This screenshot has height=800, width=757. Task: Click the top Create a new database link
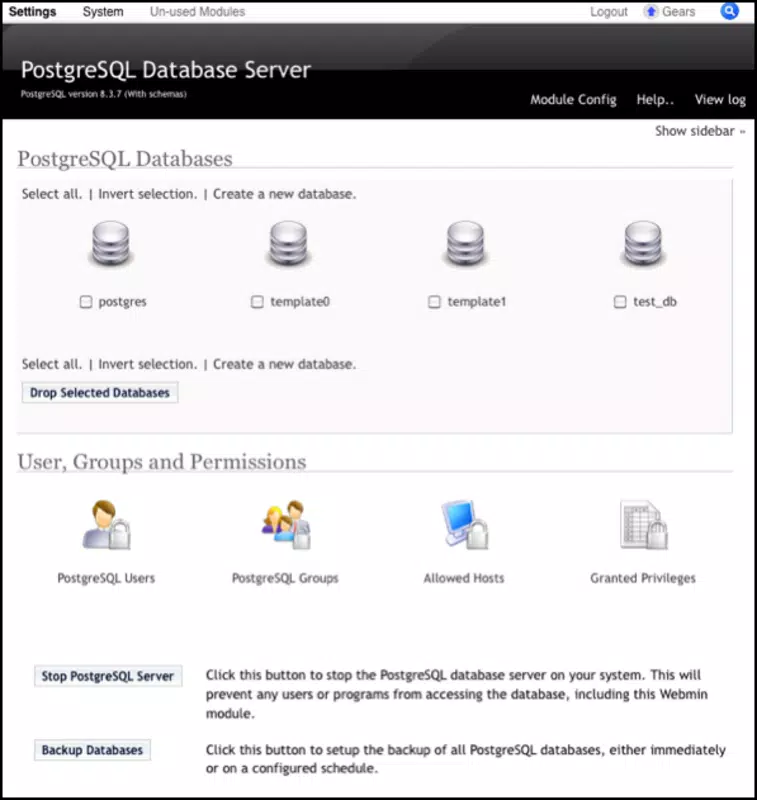(284, 194)
